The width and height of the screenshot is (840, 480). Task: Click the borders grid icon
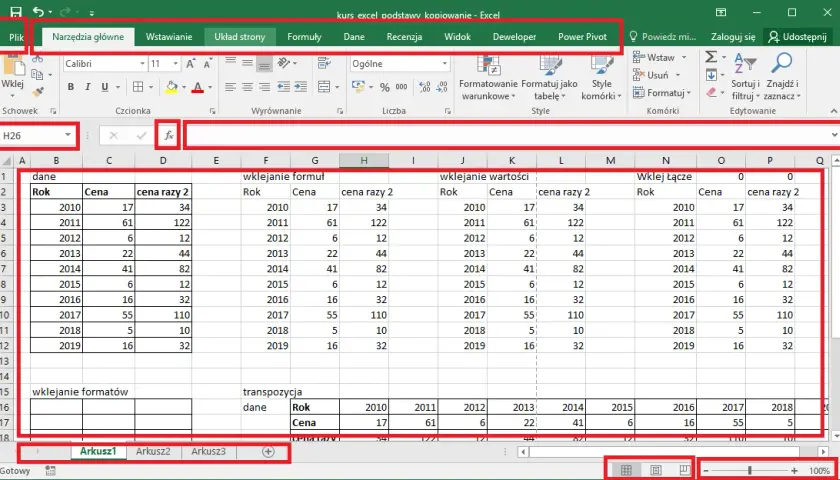138,87
